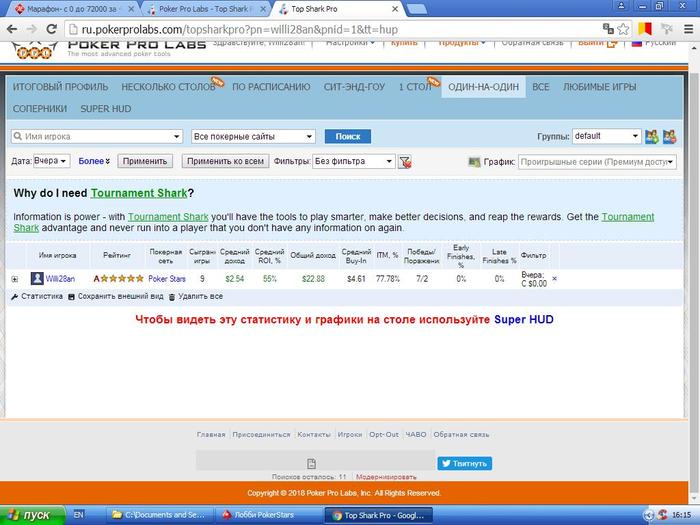Click Сохранить внешний вид save icon
Image resolution: width=700 pixels, height=525 pixels.
pos(71,297)
